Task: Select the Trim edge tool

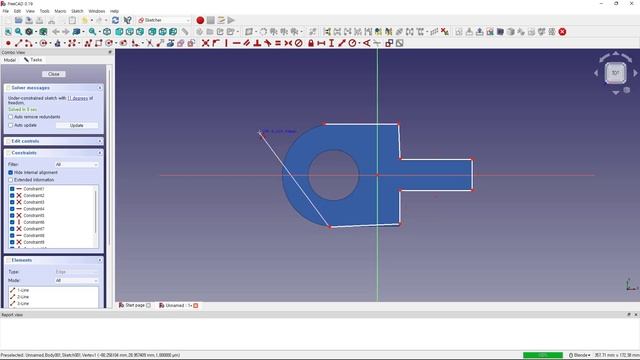Action: [x=150, y=43]
